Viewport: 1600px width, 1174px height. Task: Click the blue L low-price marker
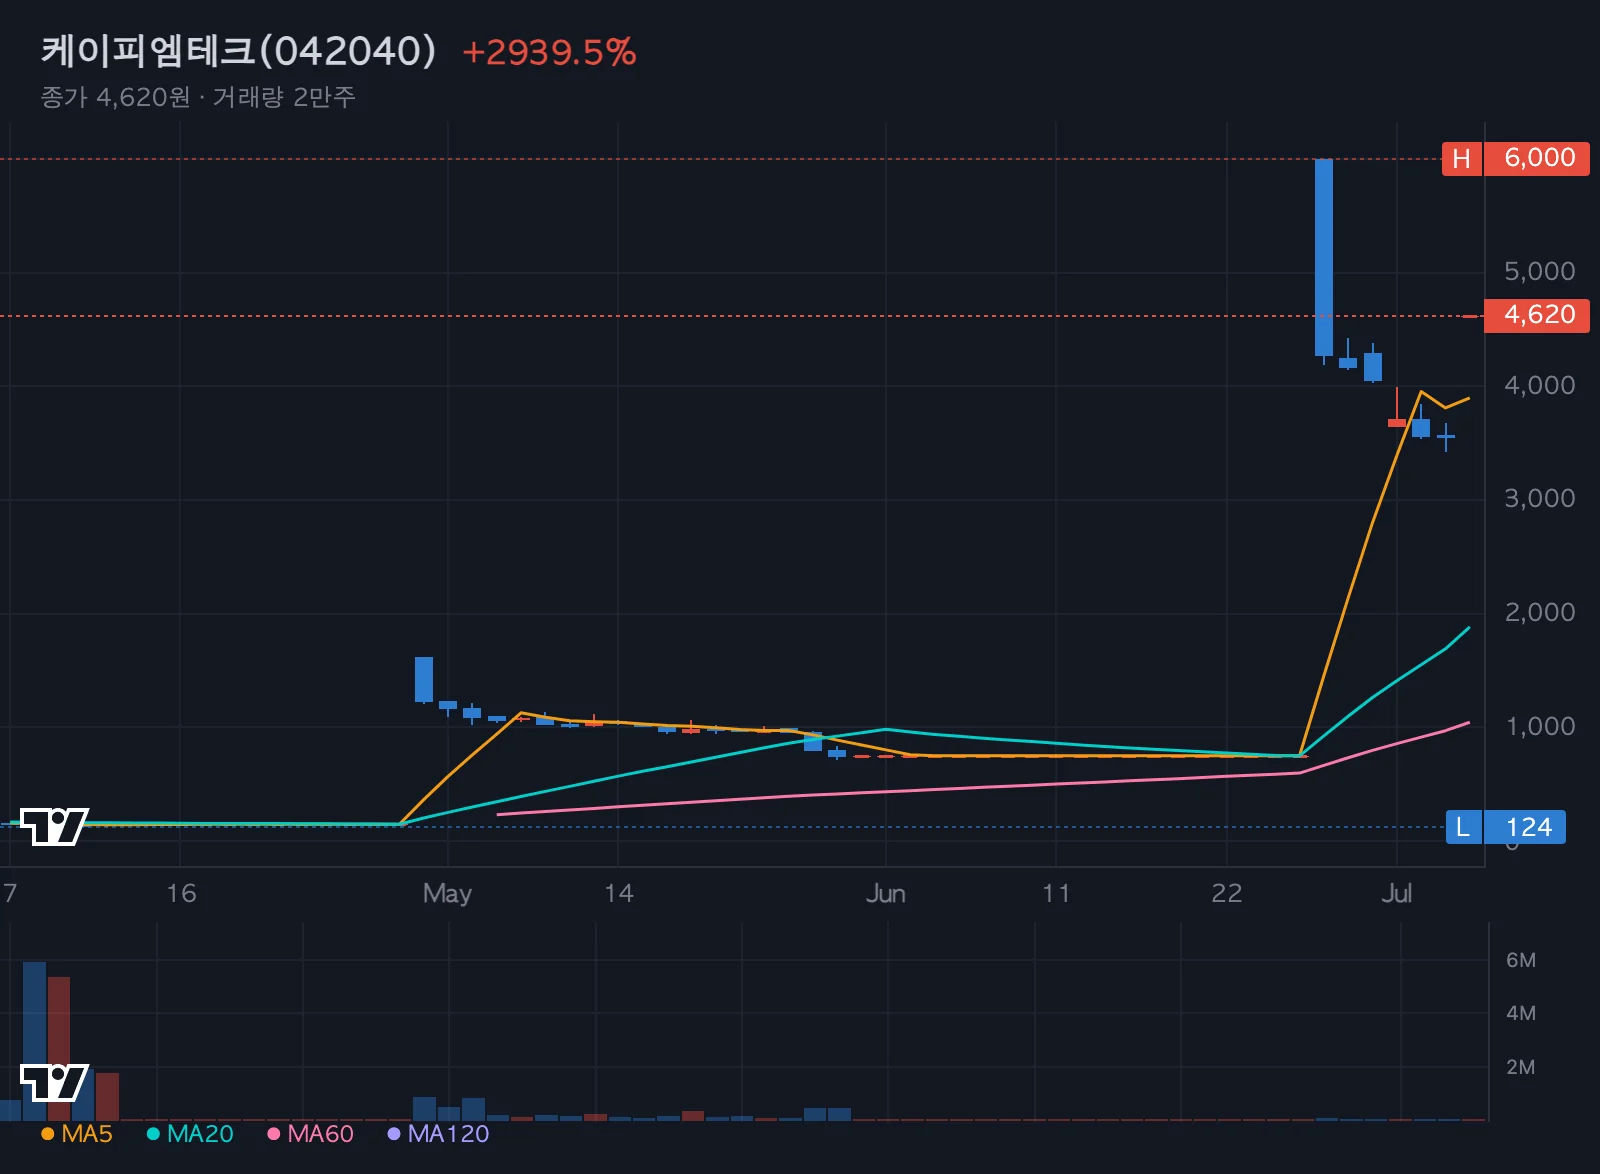click(1463, 827)
